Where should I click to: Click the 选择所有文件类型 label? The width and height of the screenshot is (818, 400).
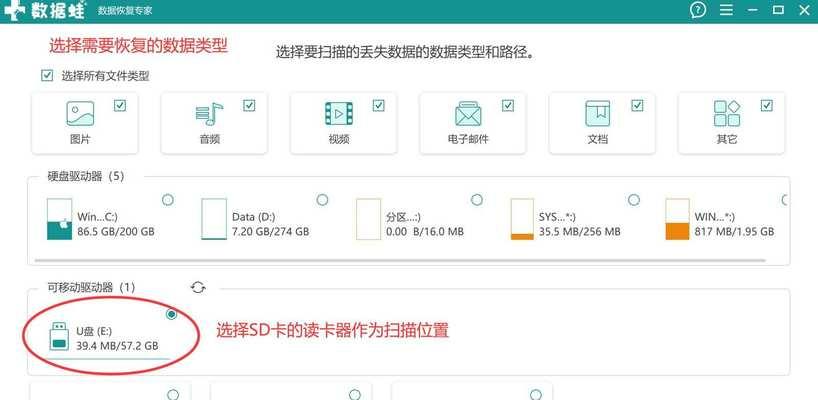click(x=105, y=76)
